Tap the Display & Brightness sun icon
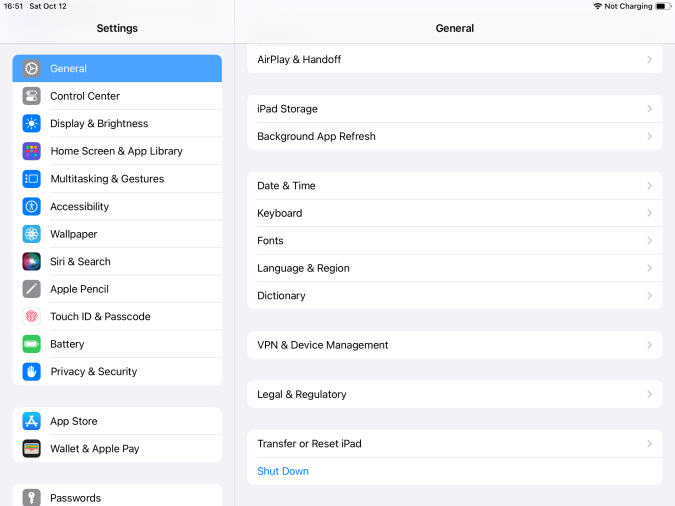Viewport: 675px width, 506px height. tap(31, 124)
